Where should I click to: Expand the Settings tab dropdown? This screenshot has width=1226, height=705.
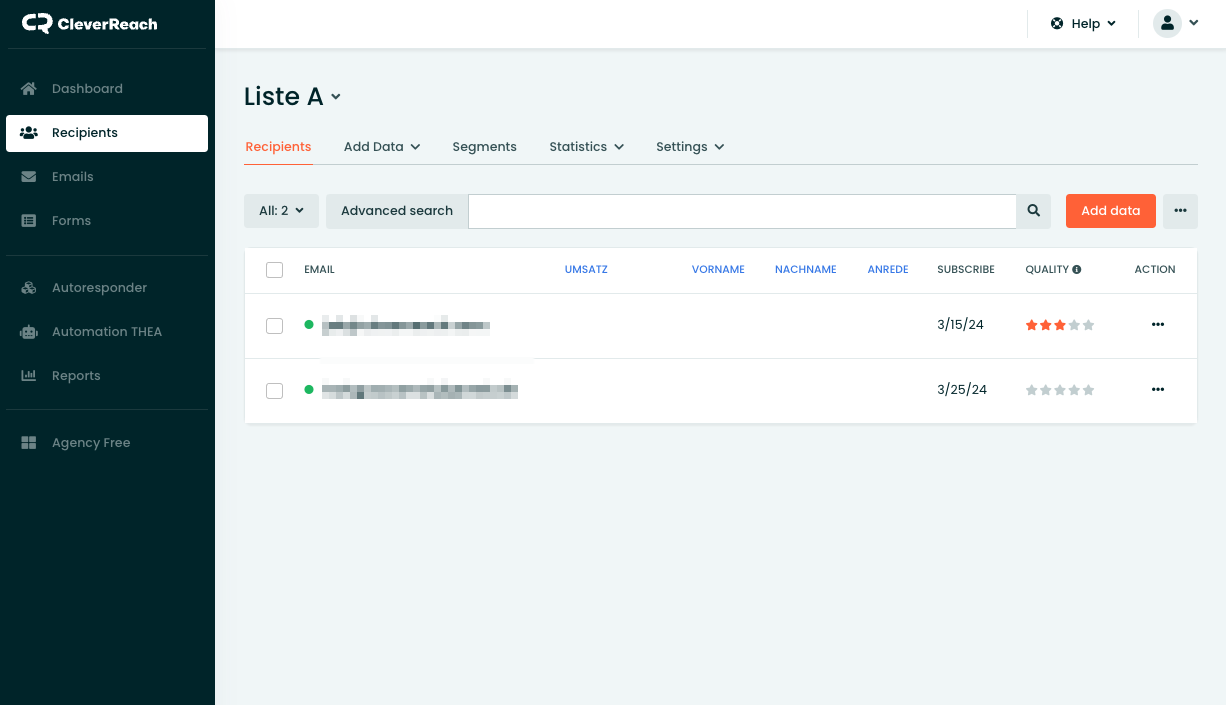[x=689, y=146]
